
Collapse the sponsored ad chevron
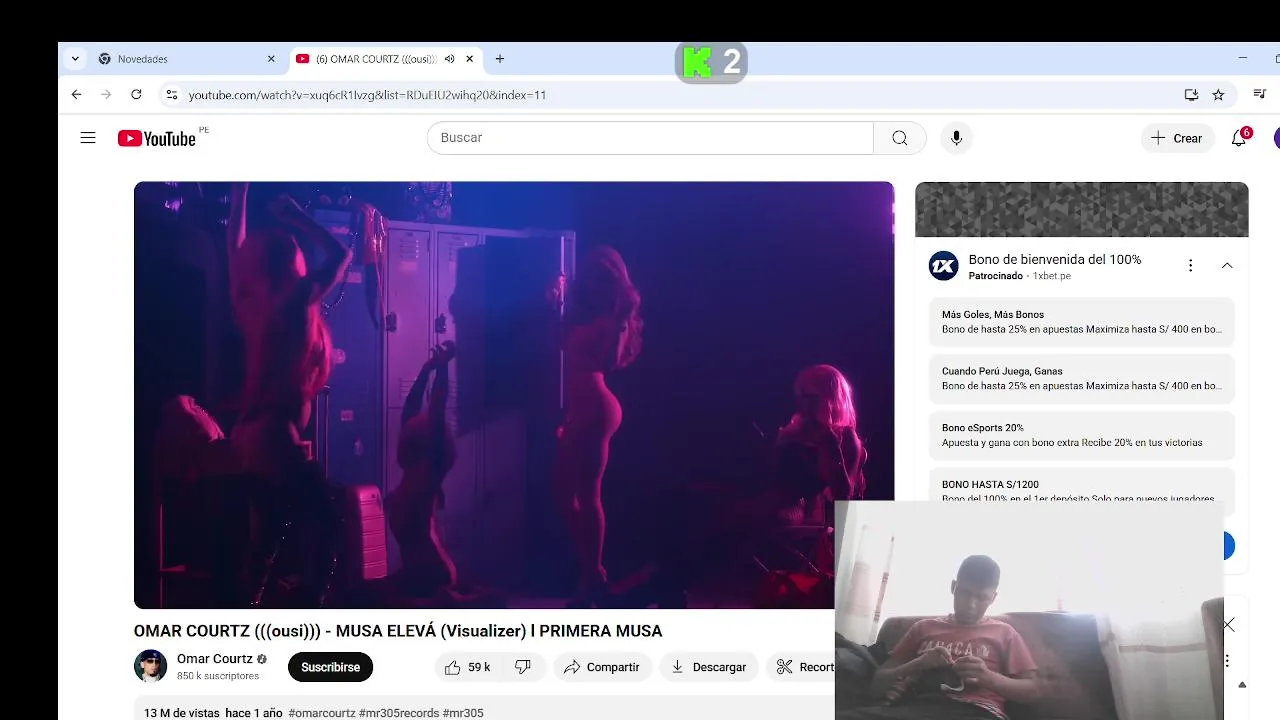[1227, 266]
